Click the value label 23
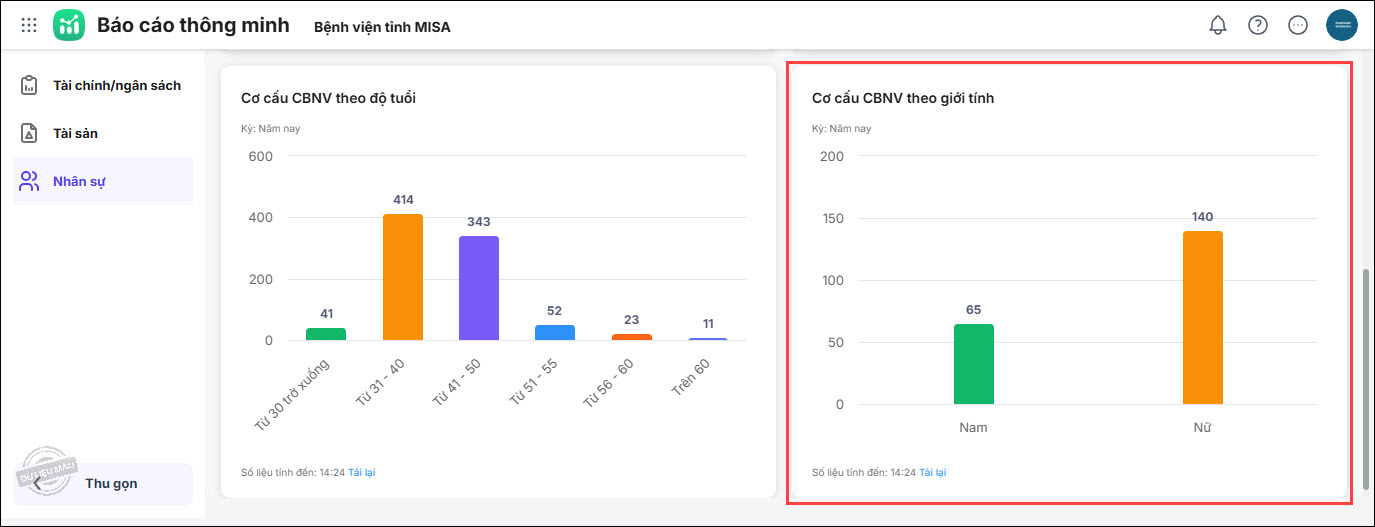This screenshot has width=1375, height=527. pos(632,320)
